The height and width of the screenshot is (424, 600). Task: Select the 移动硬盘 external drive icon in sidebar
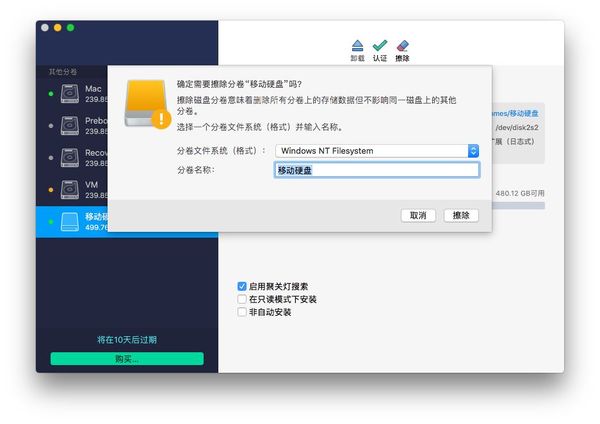[x=70, y=222]
